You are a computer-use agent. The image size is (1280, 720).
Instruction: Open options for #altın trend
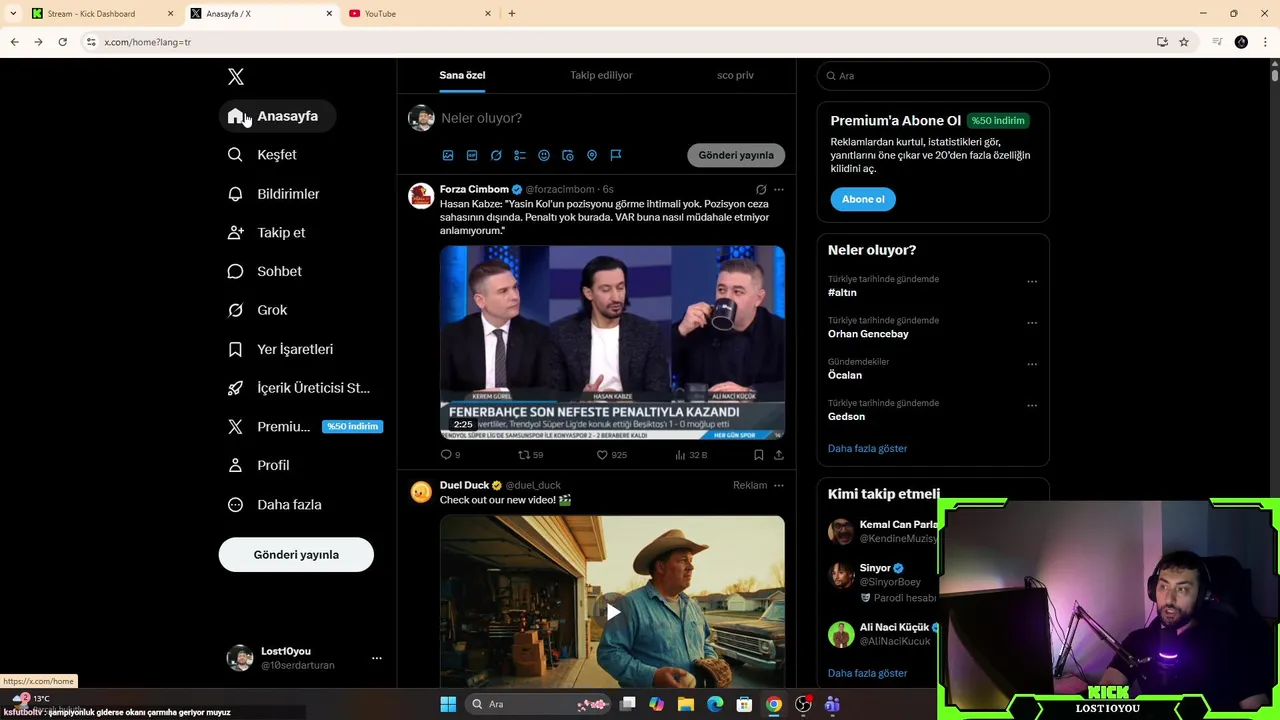coord(1032,282)
